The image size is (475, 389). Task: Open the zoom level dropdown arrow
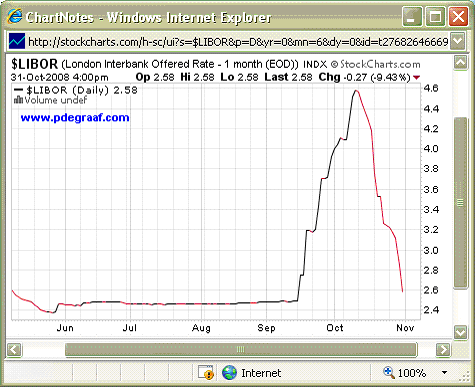pos(444,372)
